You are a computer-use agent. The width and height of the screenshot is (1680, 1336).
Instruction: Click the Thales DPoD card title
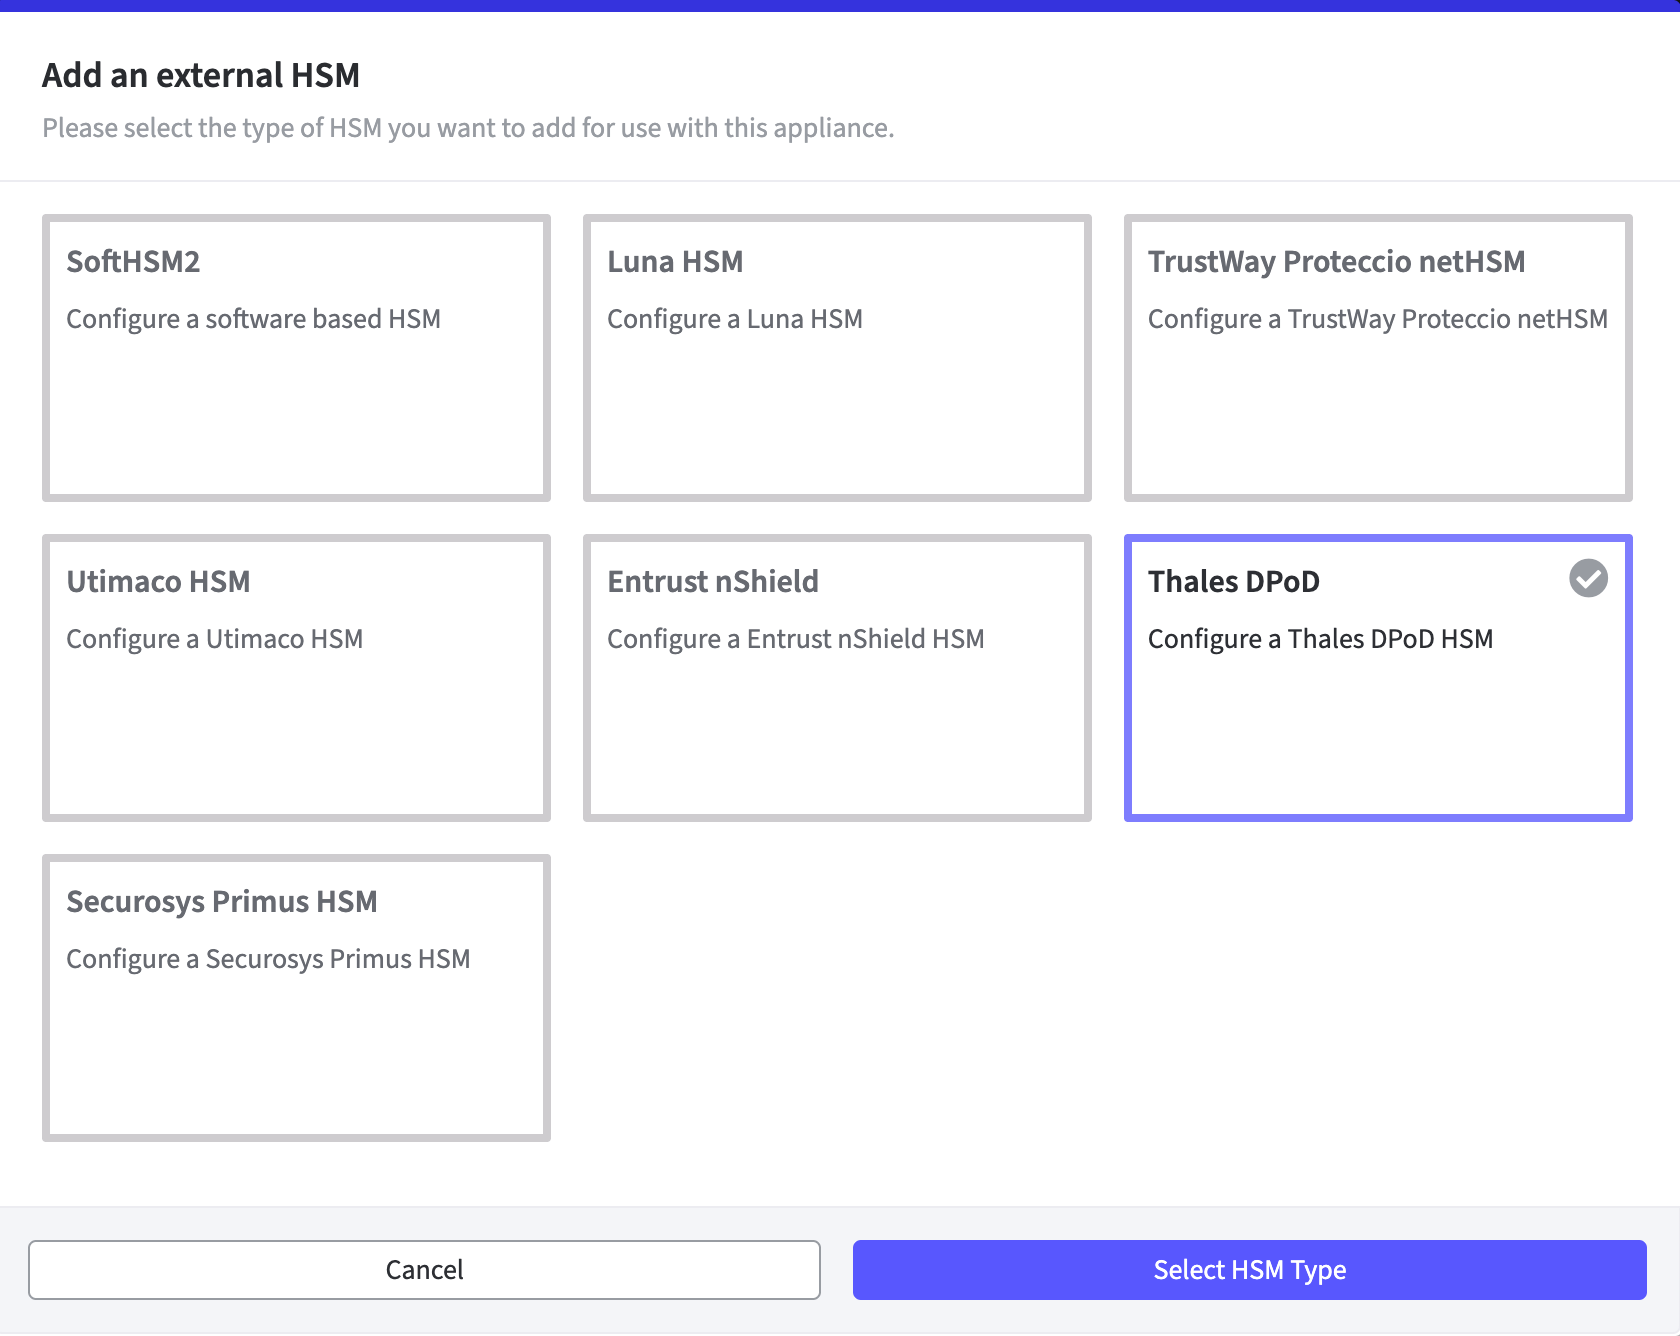coord(1233,582)
